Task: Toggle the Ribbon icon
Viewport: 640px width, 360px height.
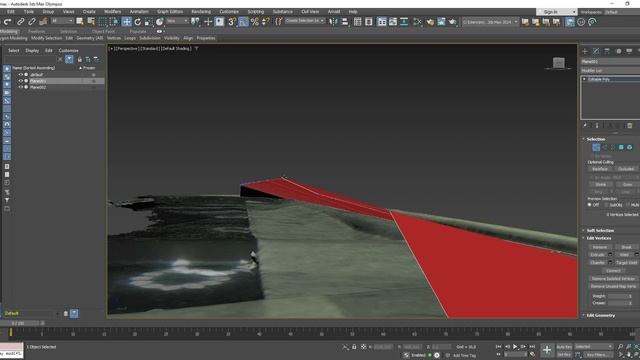Action: click(x=382, y=22)
